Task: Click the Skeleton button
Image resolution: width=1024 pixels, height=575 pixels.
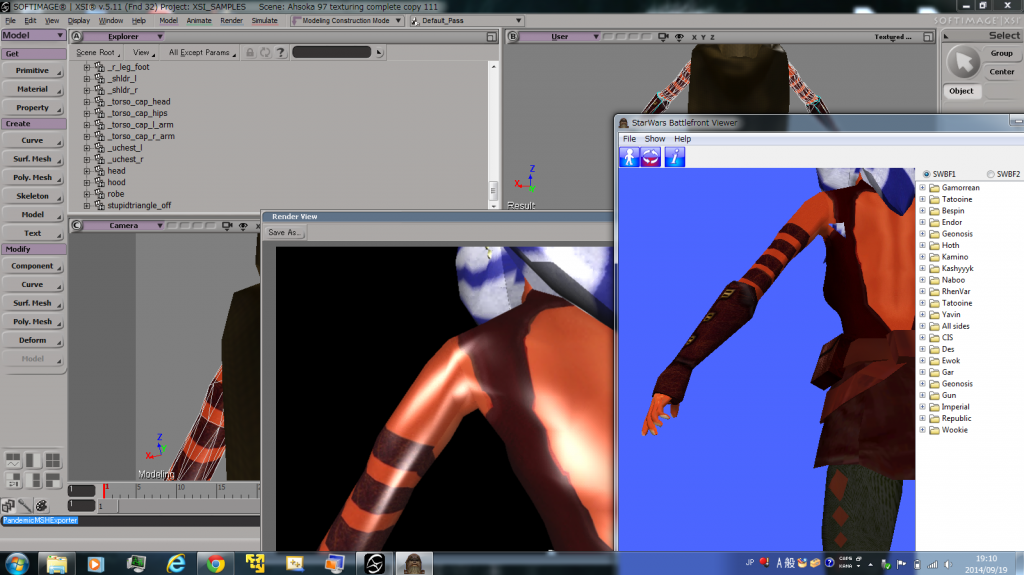Action: [x=33, y=196]
